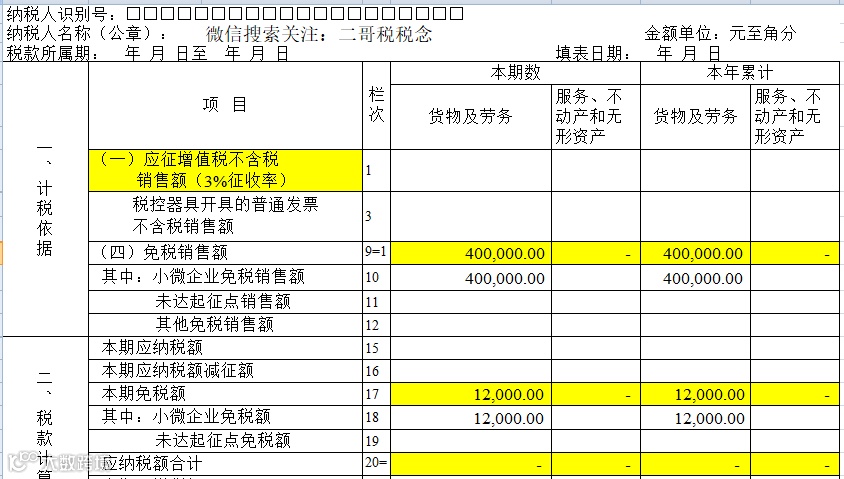The height and width of the screenshot is (479, 844).
Task: Click the yellow 应征增值税不含税销售额(3%征收率) cell
Action: click(226, 171)
